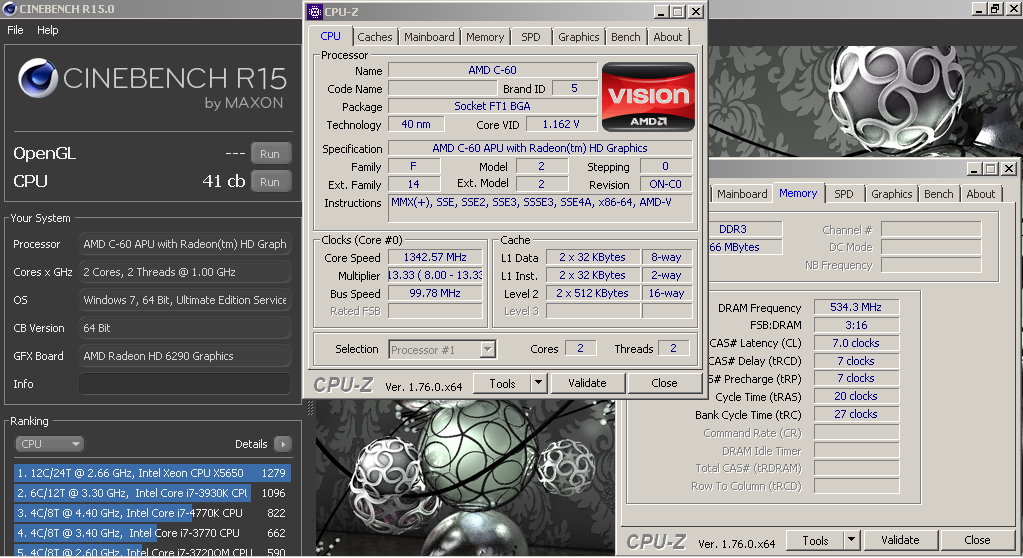Click the Cinebench OS field Windows 7
1023x558 pixels.
pyautogui.click(x=185, y=300)
